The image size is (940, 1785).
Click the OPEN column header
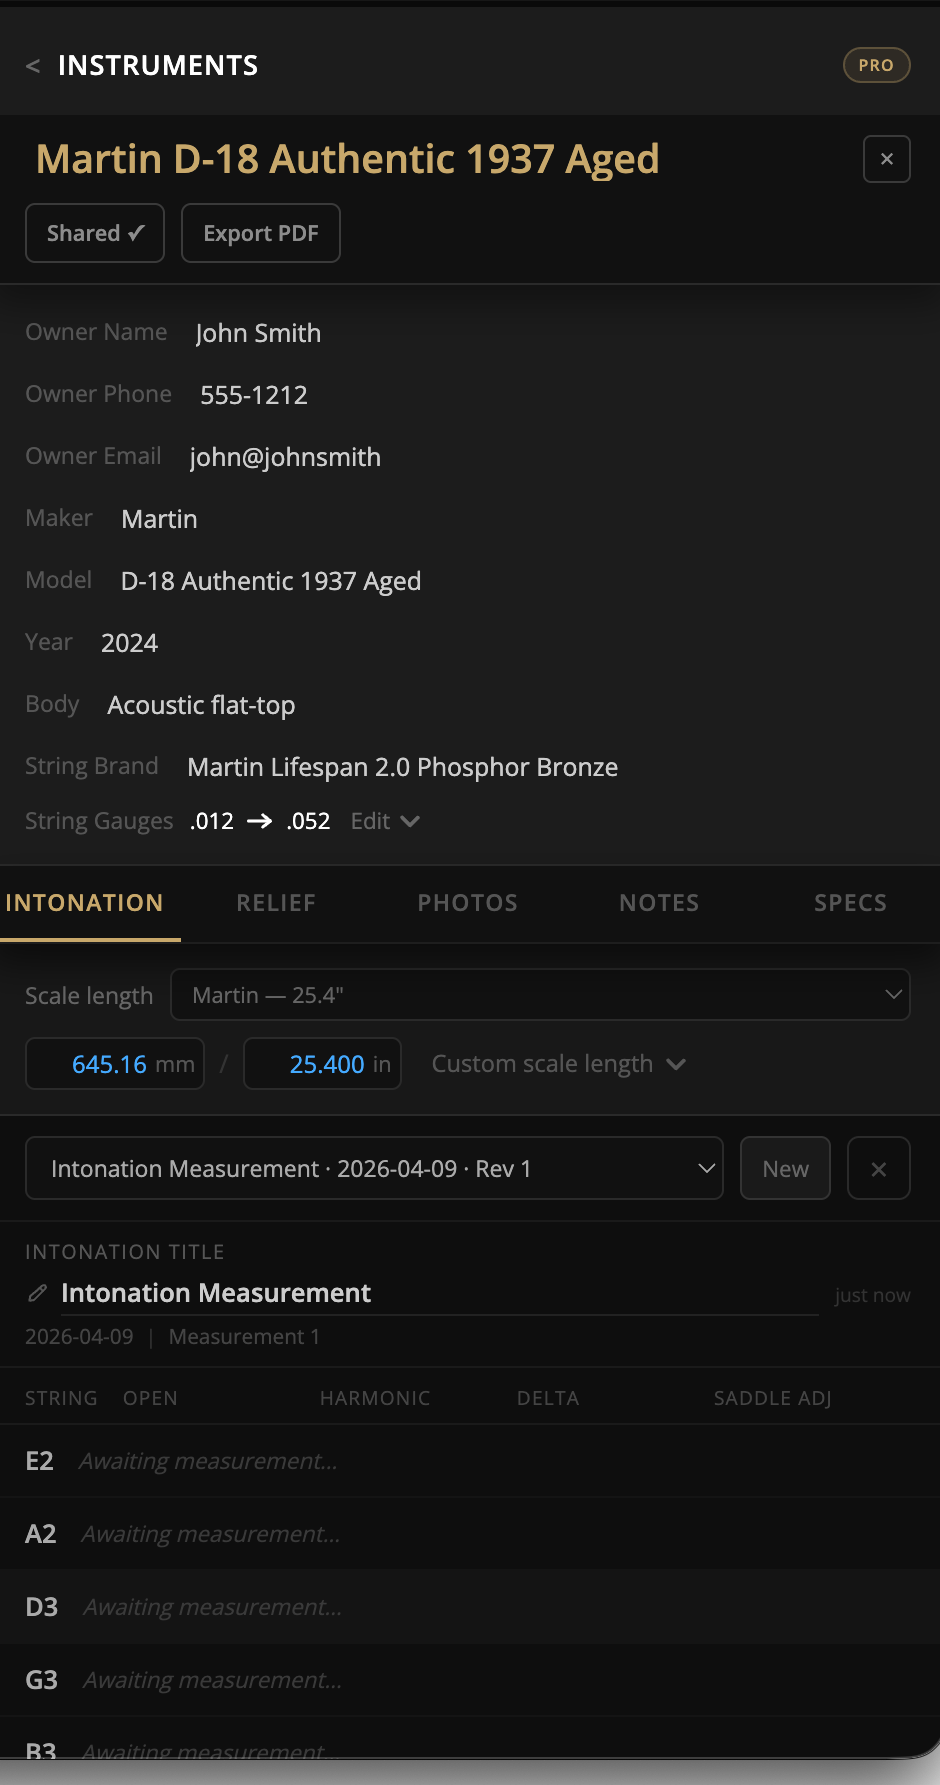150,1398
